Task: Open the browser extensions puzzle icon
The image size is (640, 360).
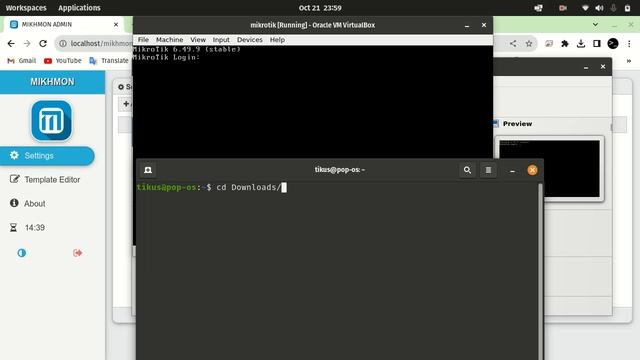Action: tap(565, 43)
